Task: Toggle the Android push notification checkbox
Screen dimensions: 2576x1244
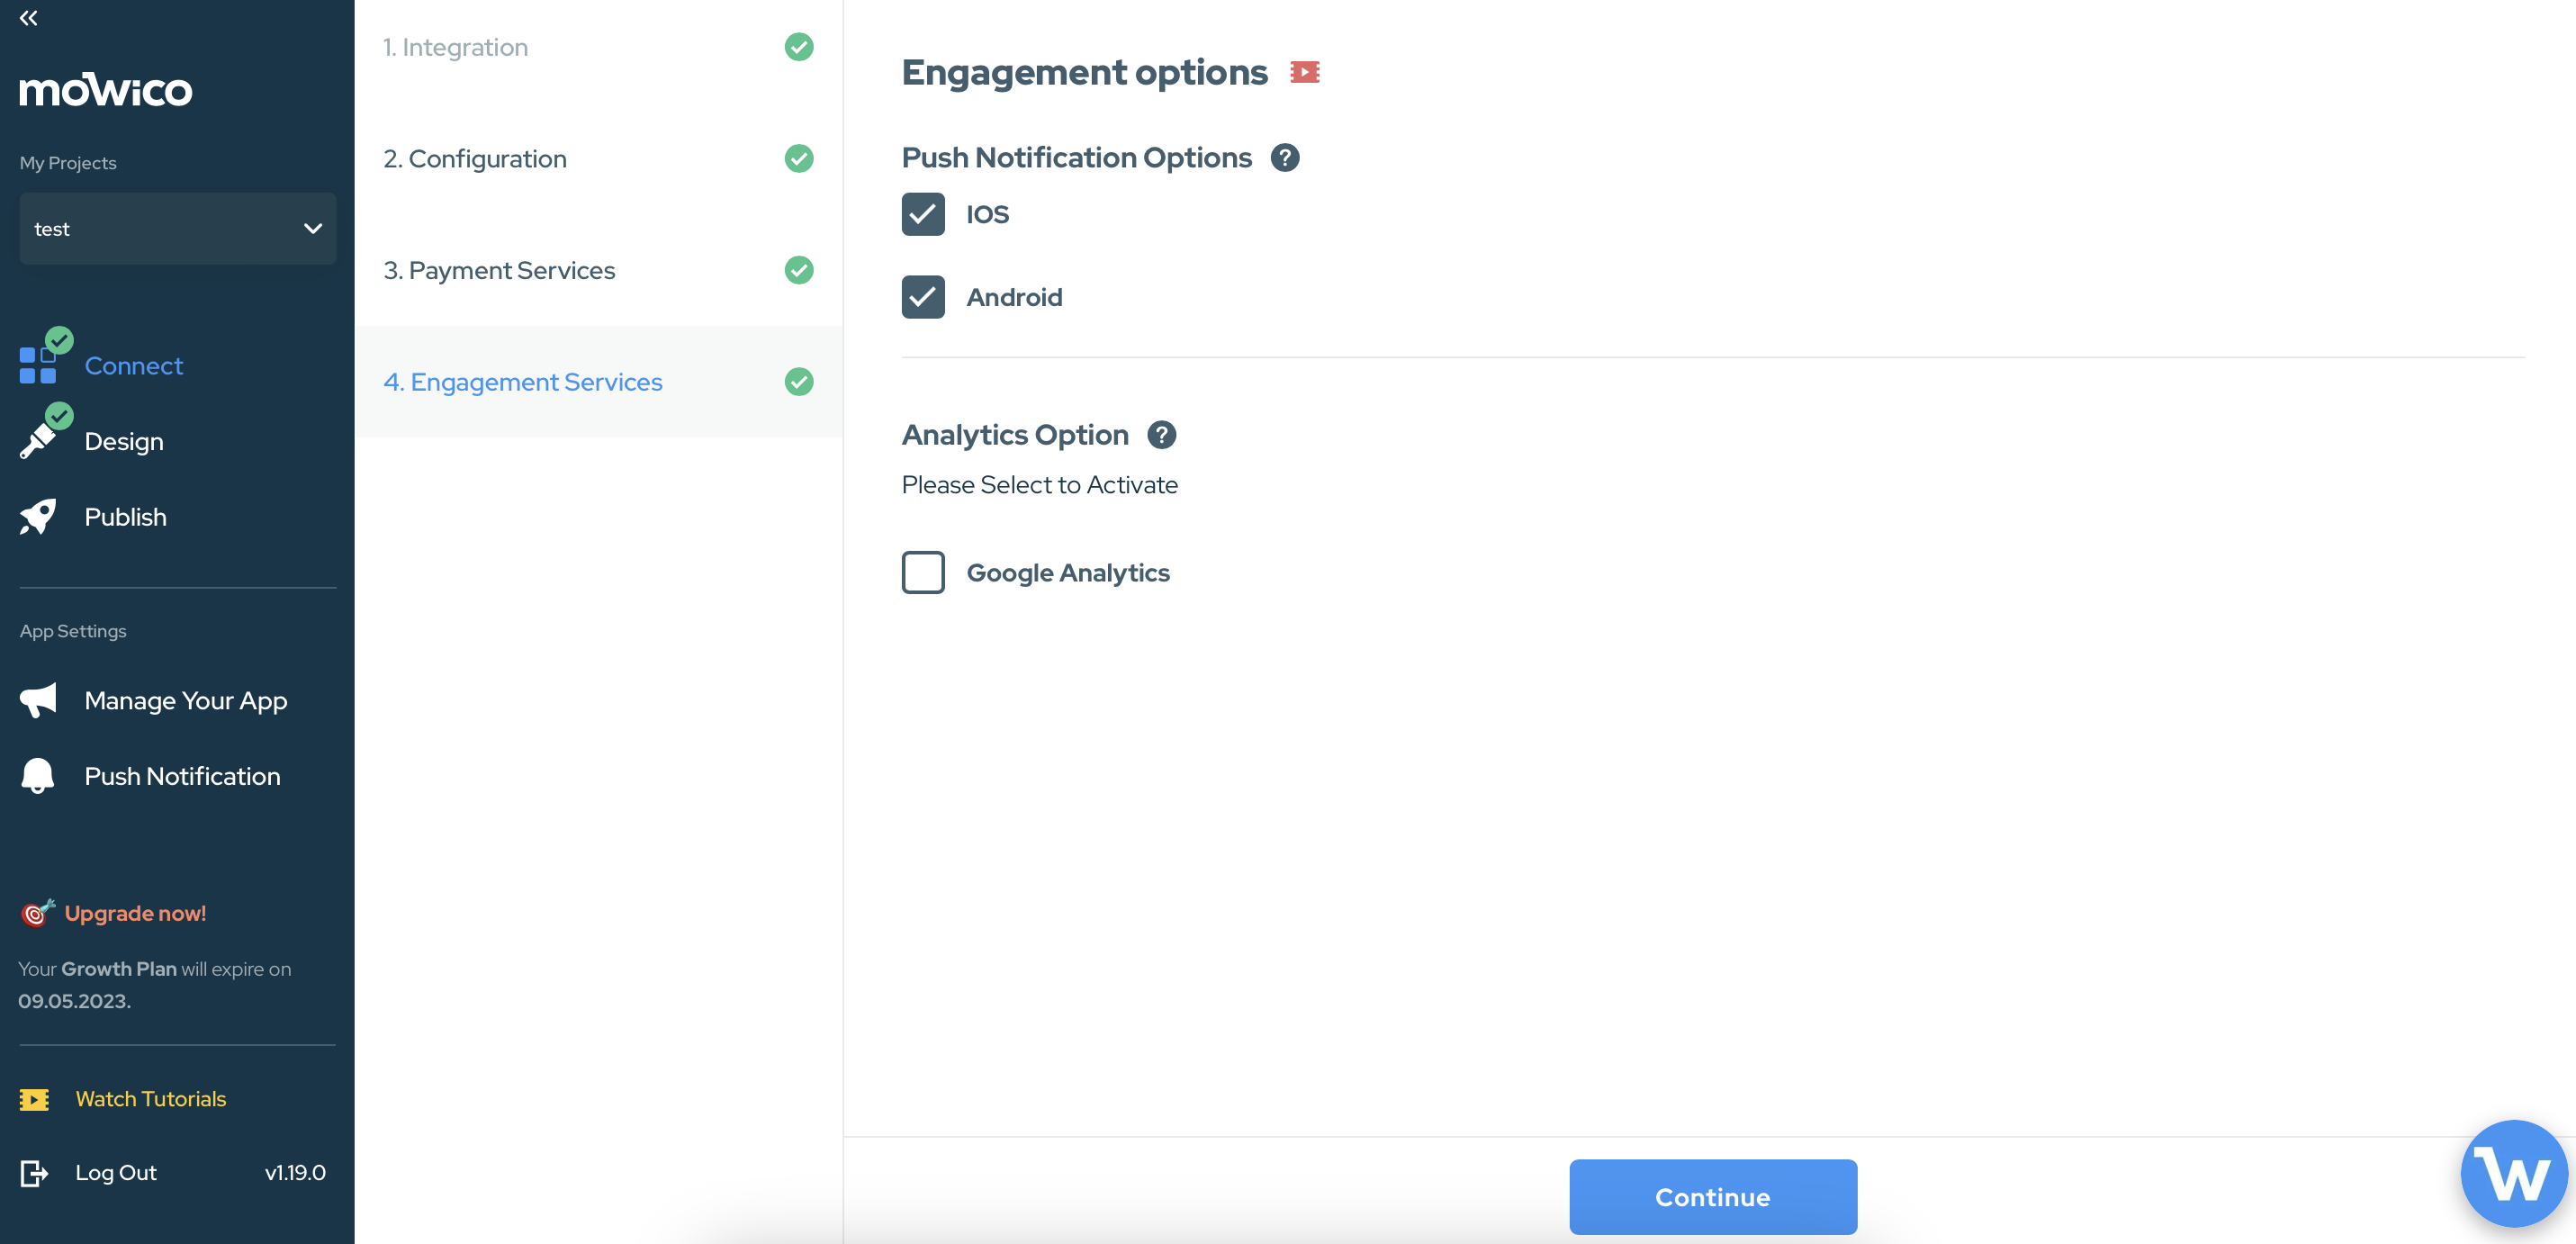Action: point(923,296)
